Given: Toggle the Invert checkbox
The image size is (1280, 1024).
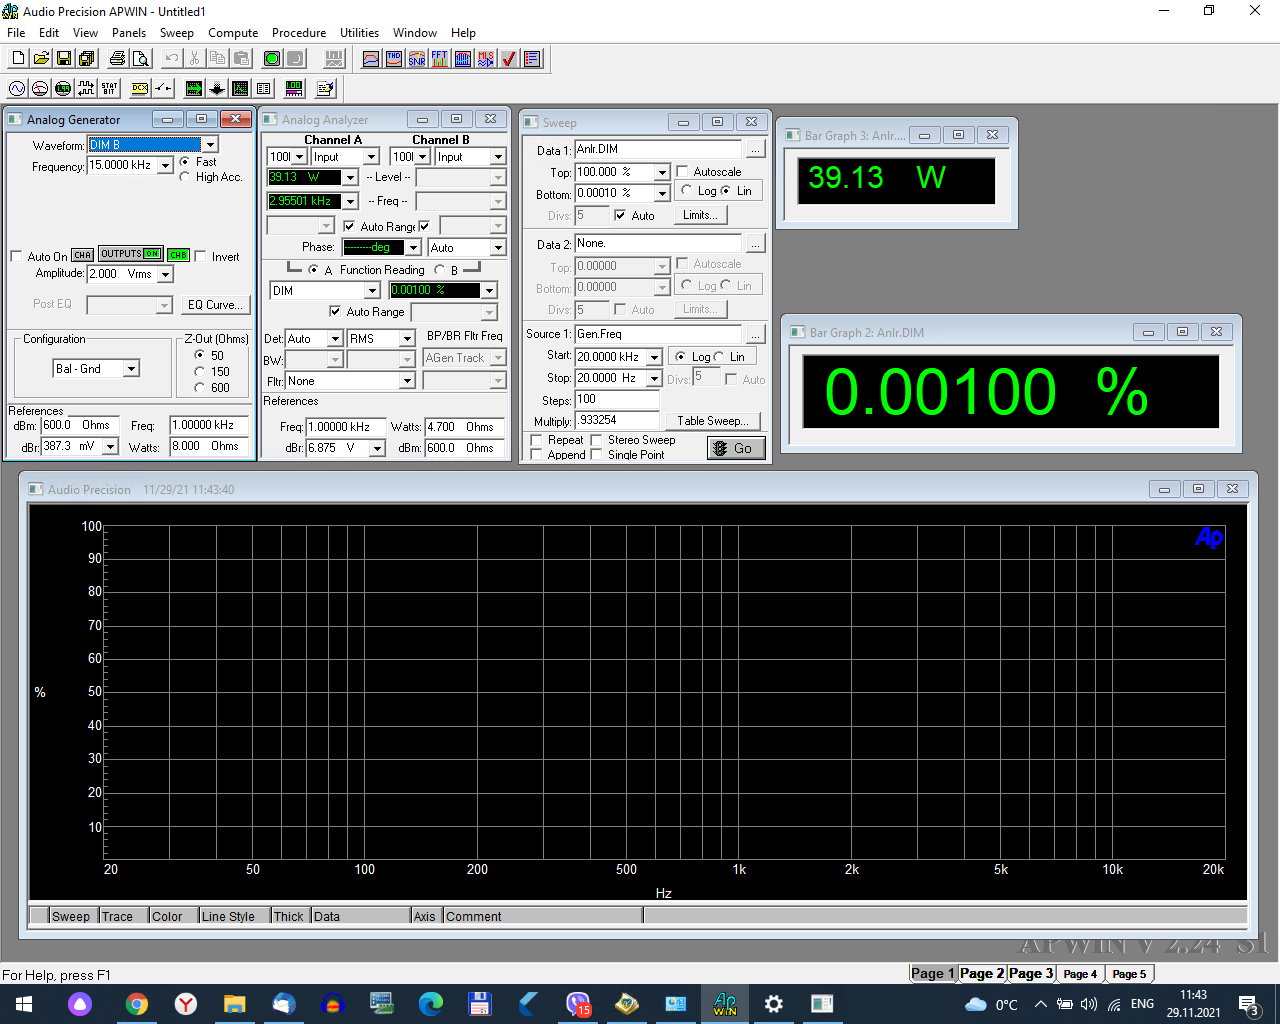Looking at the screenshot, I should coord(201,257).
